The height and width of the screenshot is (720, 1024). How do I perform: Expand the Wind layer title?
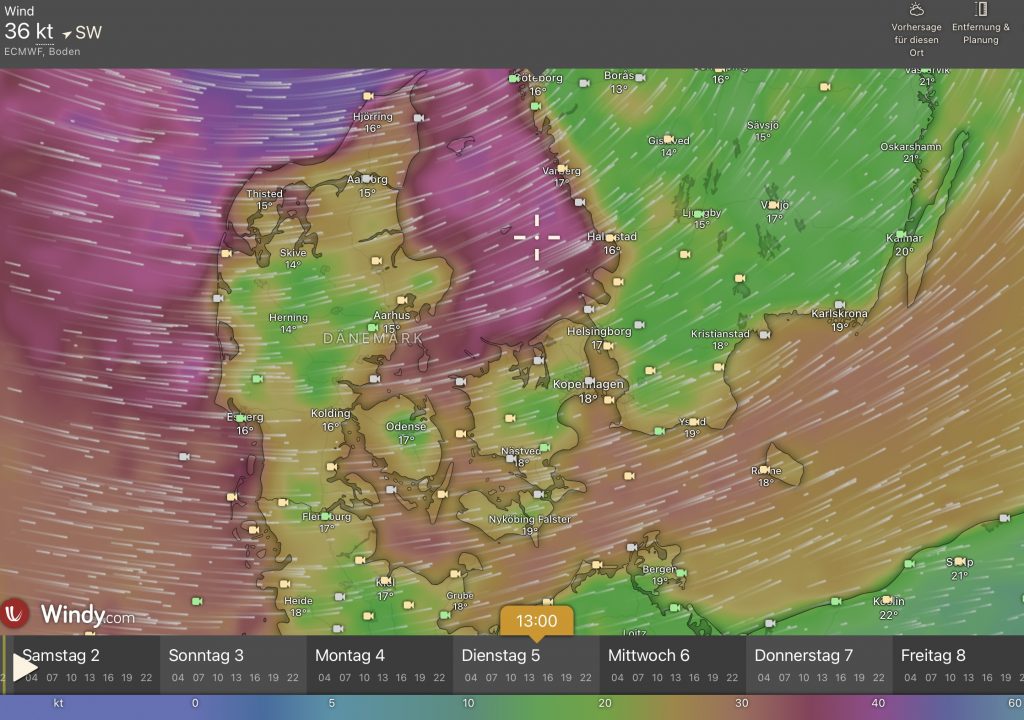19,11
